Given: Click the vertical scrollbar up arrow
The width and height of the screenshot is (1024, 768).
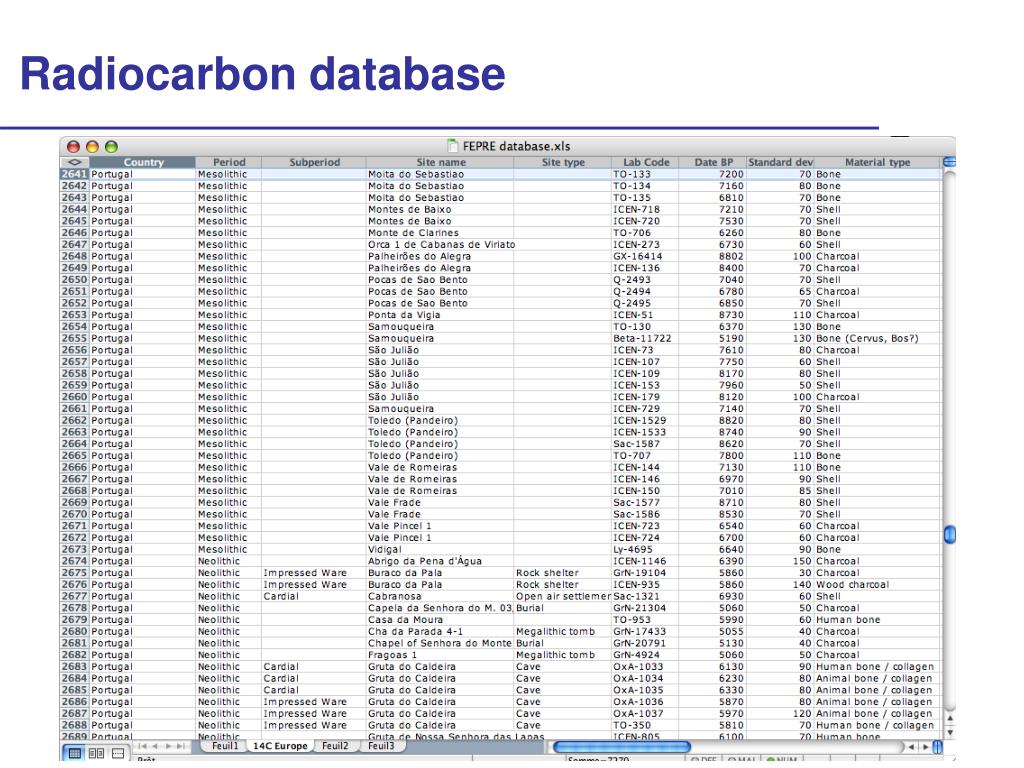Looking at the screenshot, I should (950, 718).
